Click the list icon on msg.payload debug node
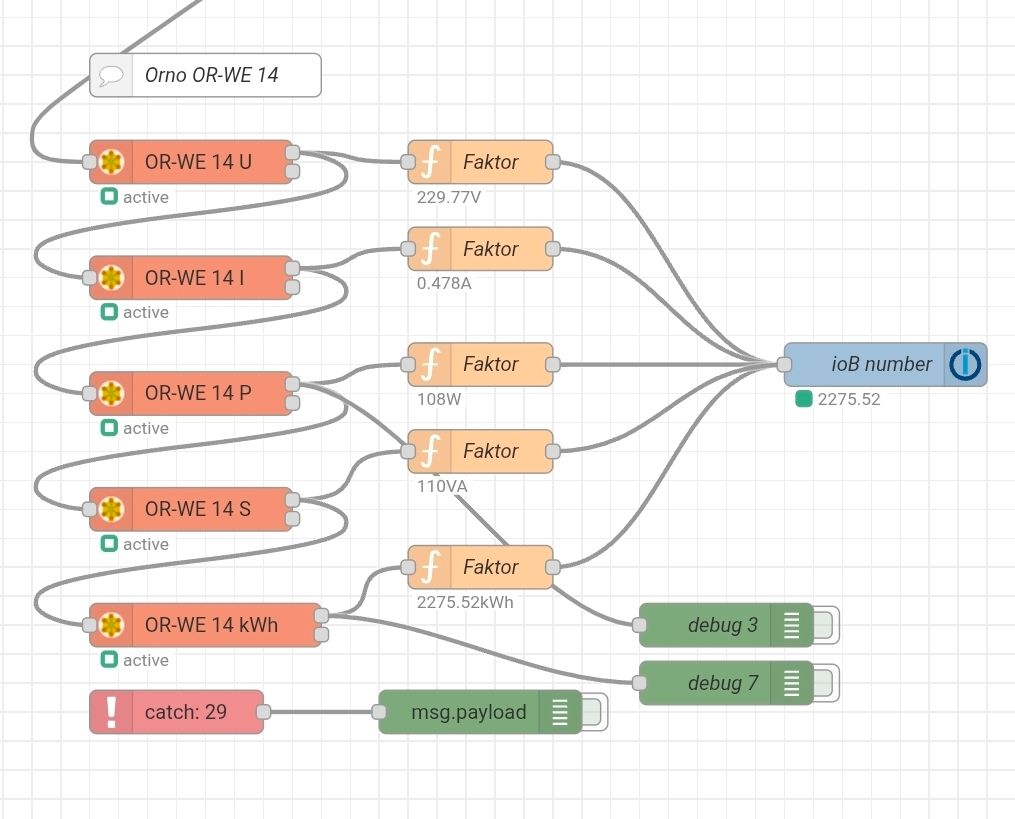Image resolution: width=1015 pixels, height=819 pixels. click(x=560, y=712)
